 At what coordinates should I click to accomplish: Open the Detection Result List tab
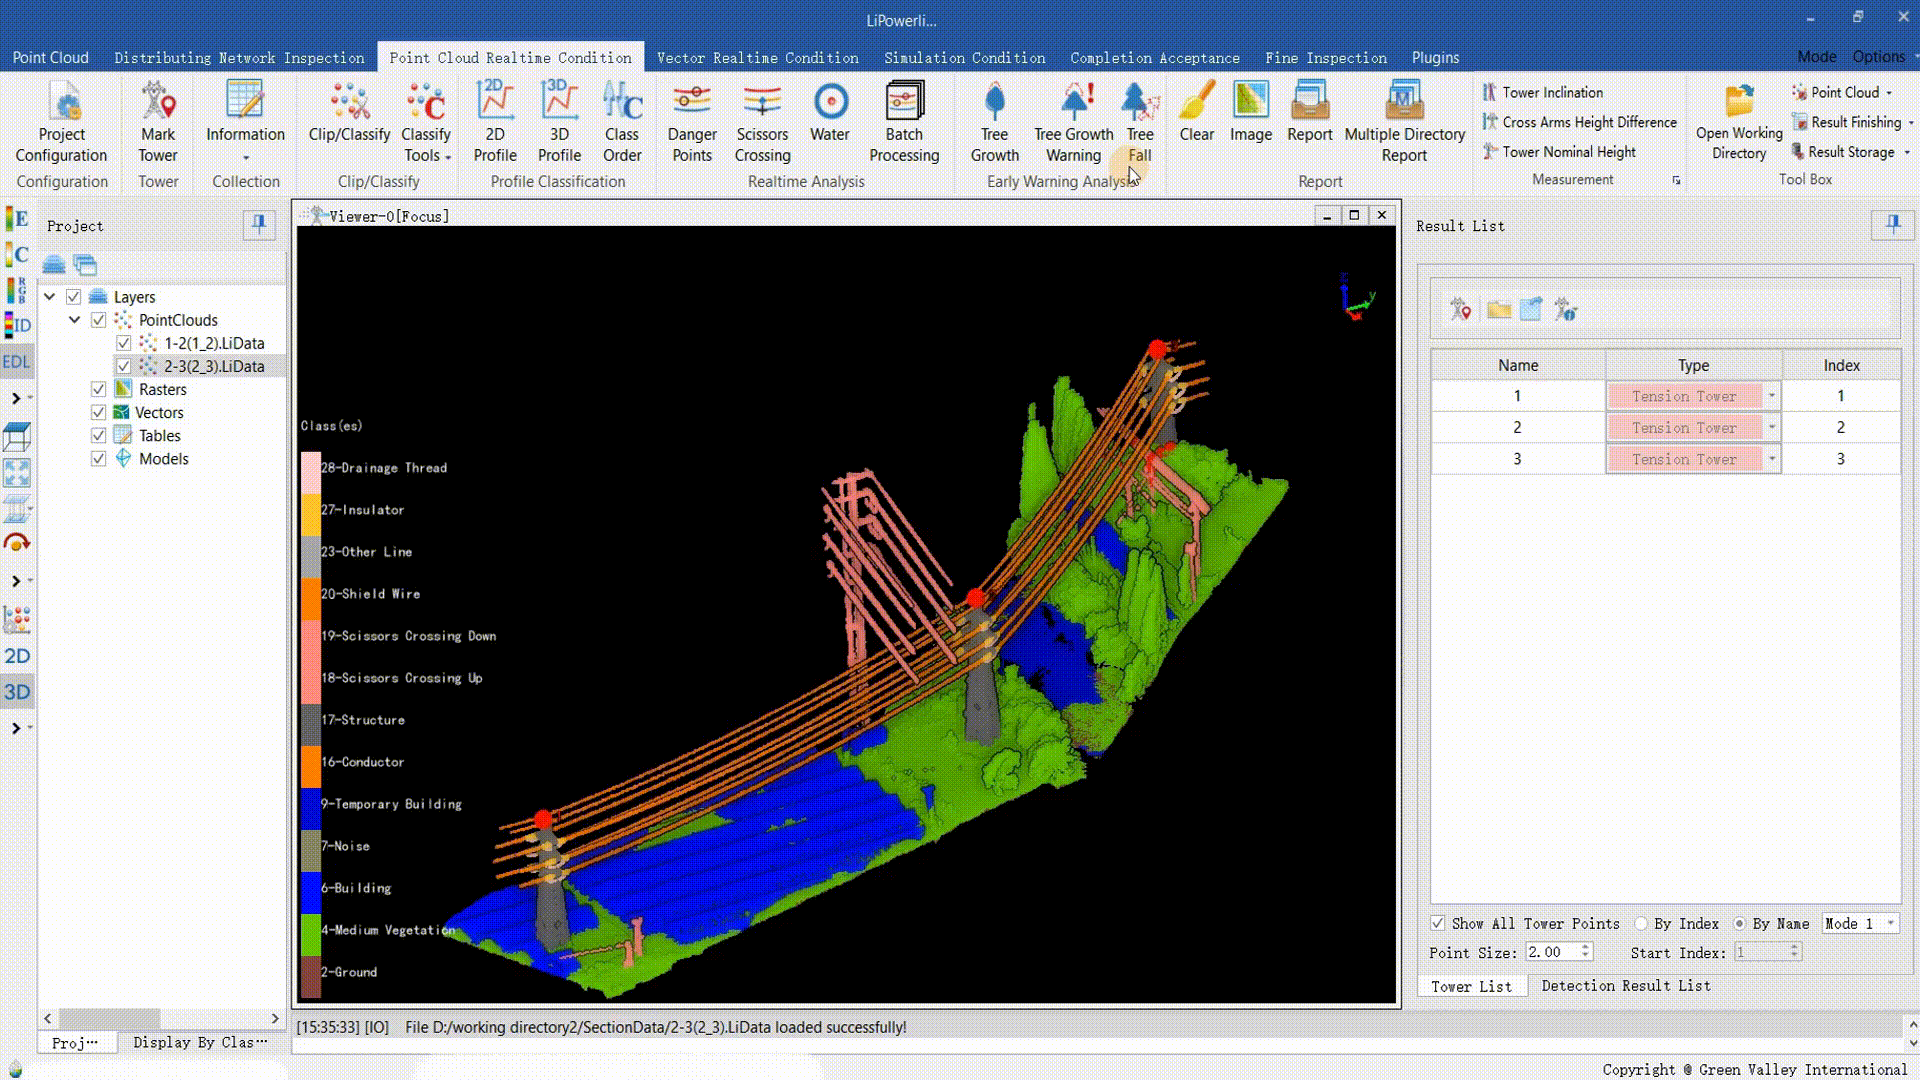[1625, 986]
